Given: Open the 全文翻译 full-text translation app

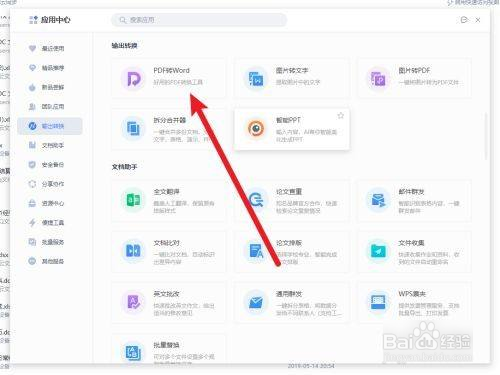Looking at the screenshot, I should coord(169,200).
